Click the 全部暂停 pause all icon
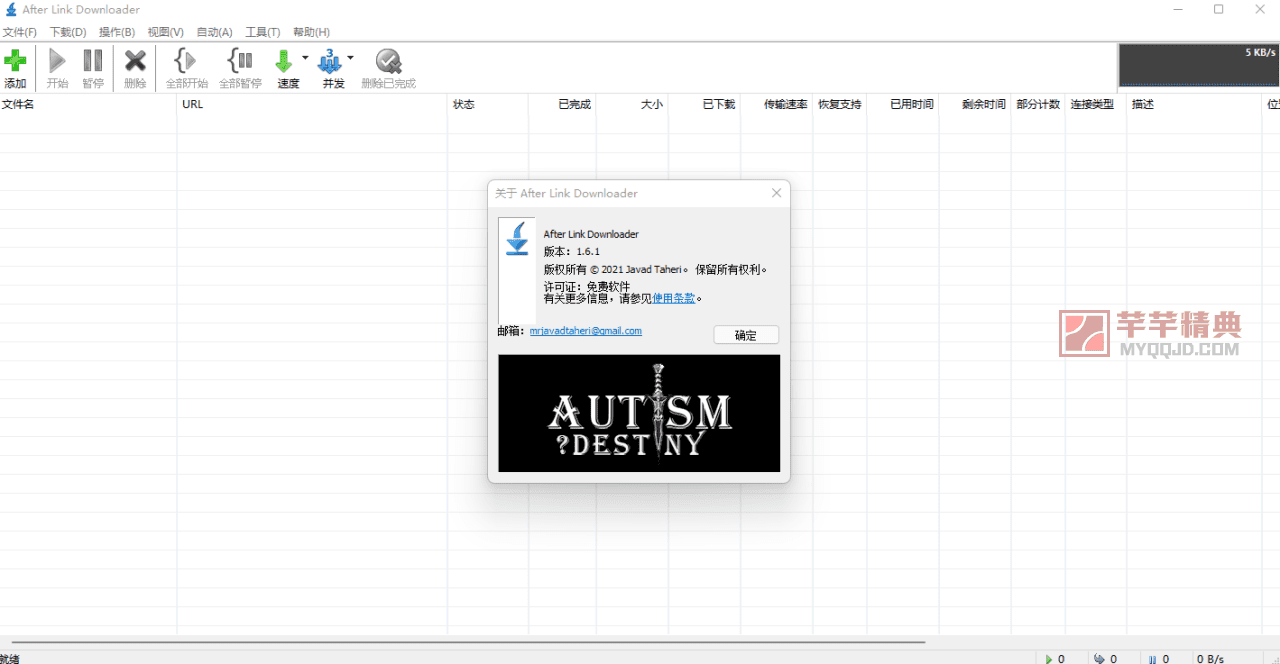The image size is (1280, 664). [x=240, y=61]
